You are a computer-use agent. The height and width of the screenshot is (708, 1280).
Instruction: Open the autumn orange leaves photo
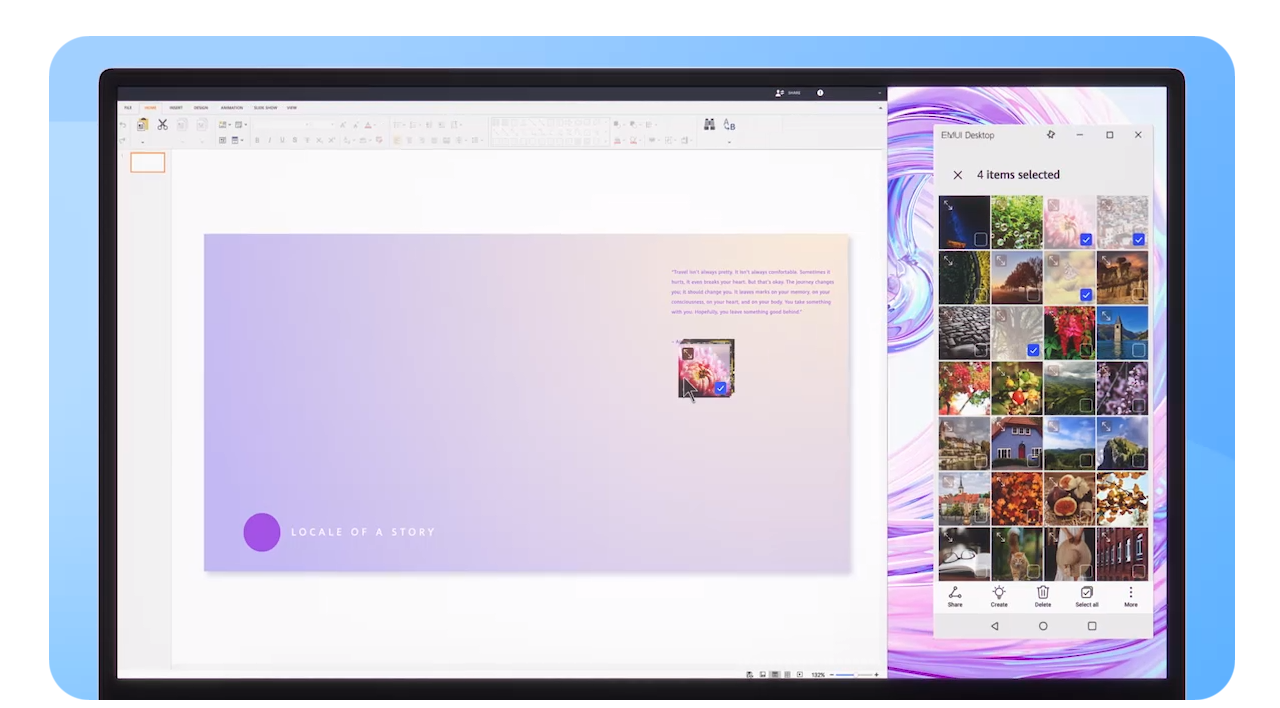(x=1017, y=498)
